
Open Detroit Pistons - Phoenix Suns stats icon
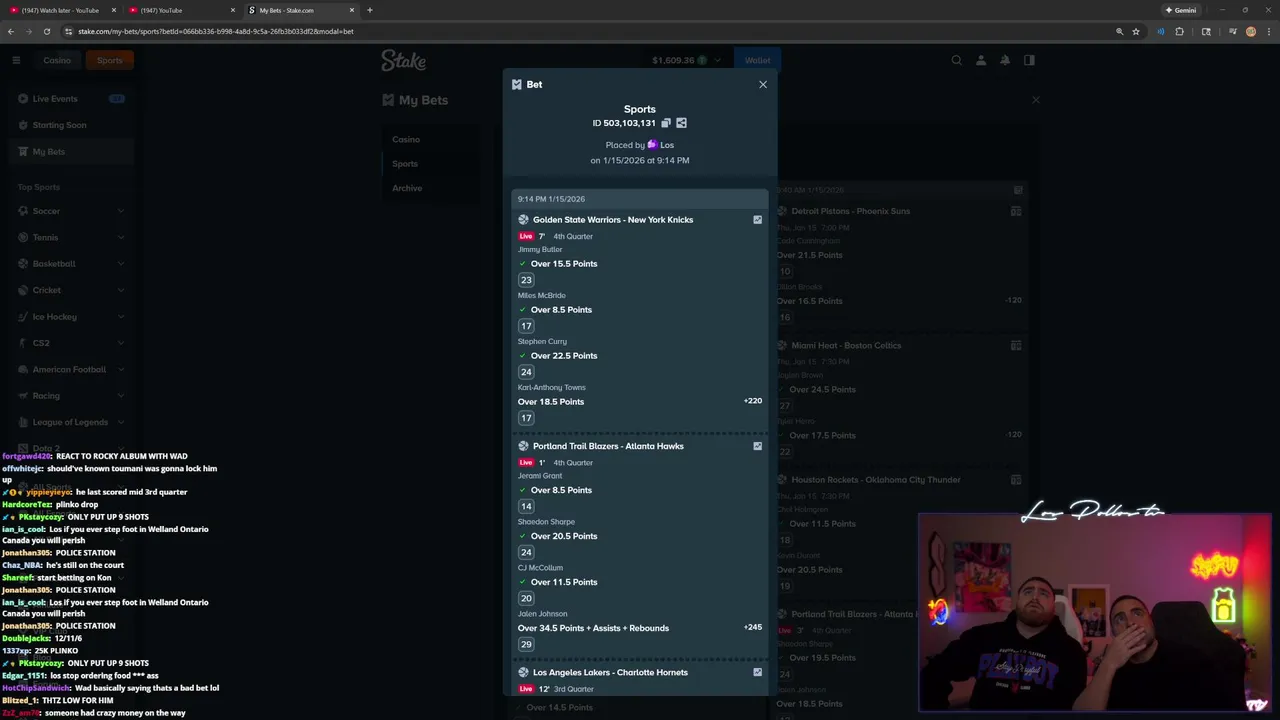[x=1016, y=211]
